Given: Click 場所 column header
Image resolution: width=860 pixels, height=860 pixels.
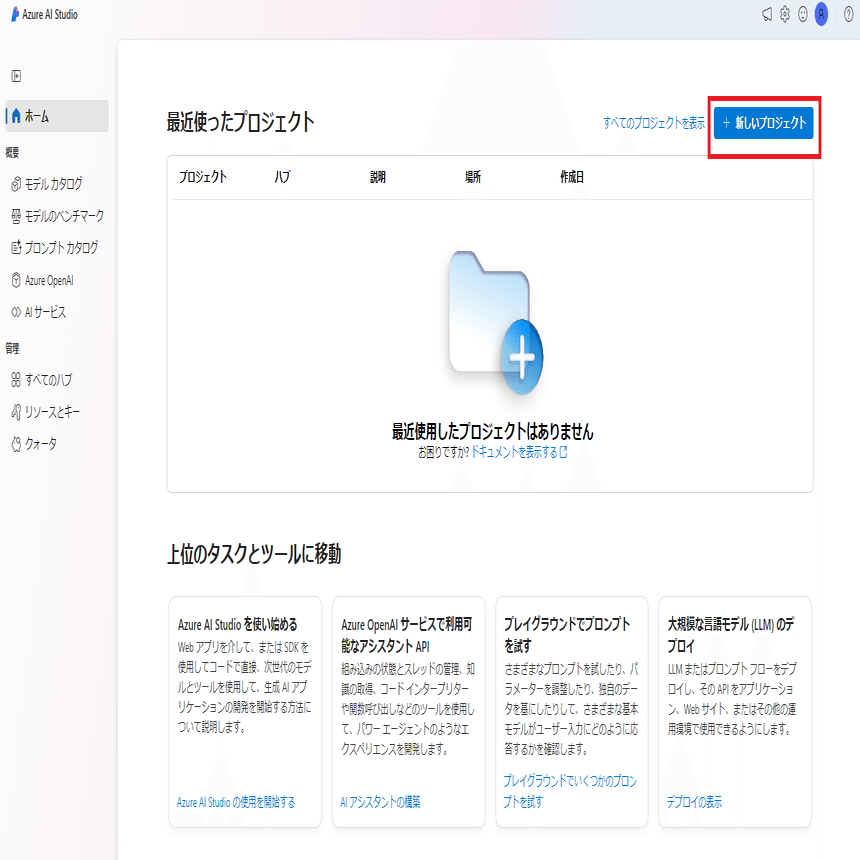Looking at the screenshot, I should tap(473, 177).
